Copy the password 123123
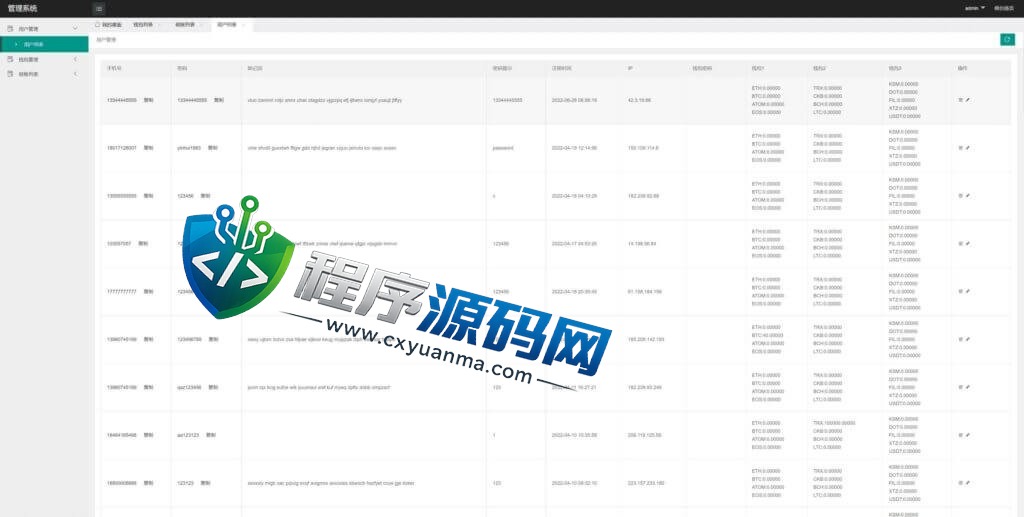This screenshot has width=1024, height=517. [x=206, y=483]
